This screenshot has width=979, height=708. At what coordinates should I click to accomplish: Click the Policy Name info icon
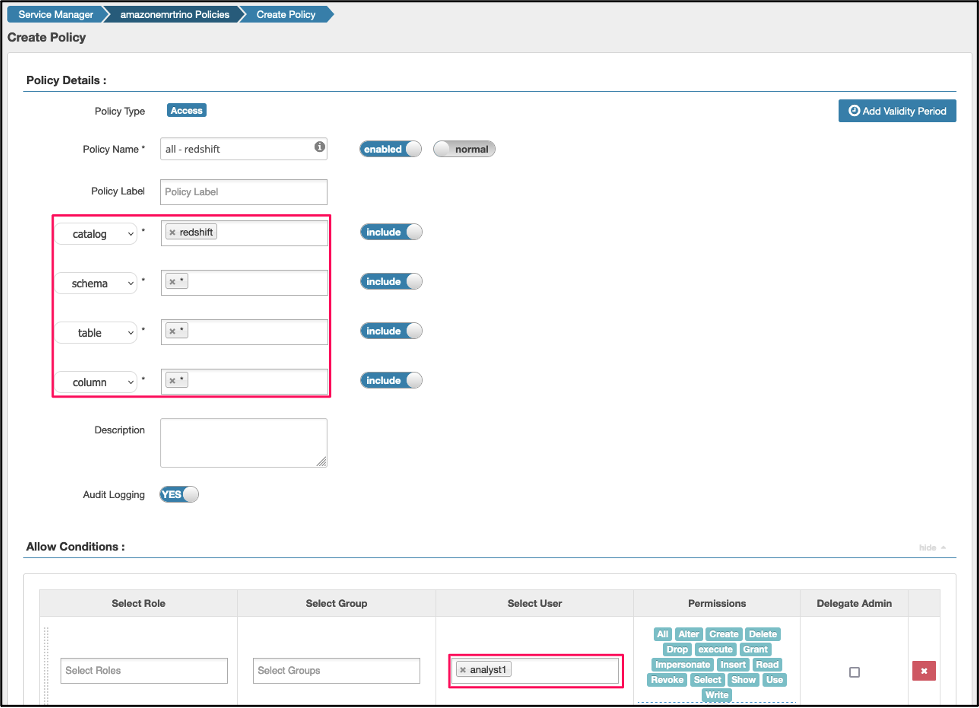pos(320,147)
